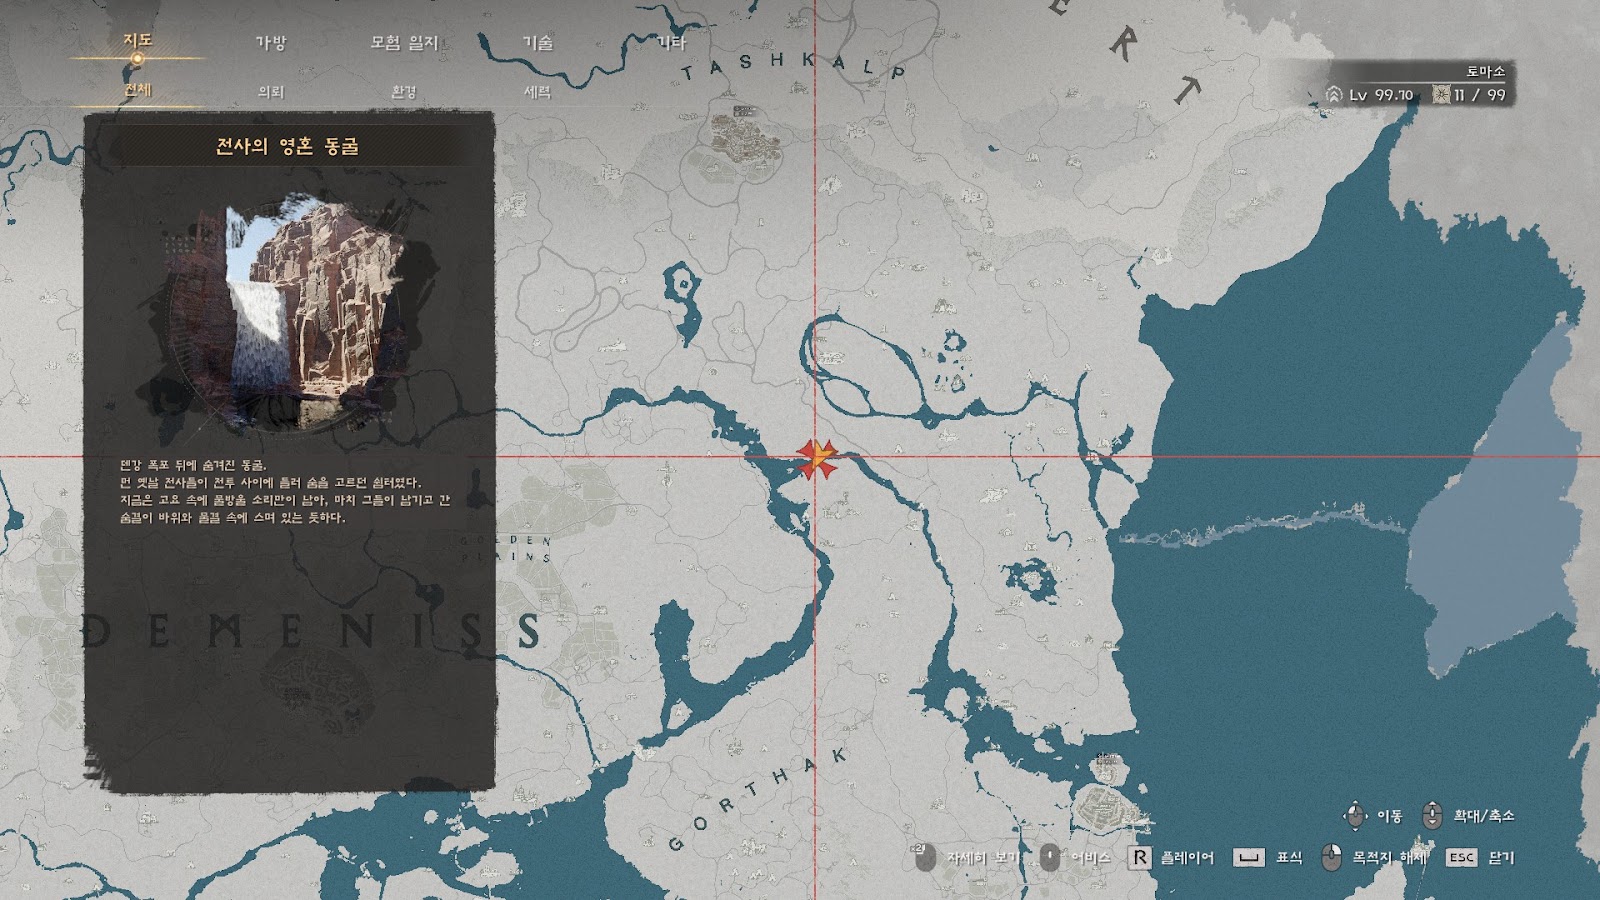Open the 가방 tab
The image size is (1600, 900).
(x=271, y=42)
